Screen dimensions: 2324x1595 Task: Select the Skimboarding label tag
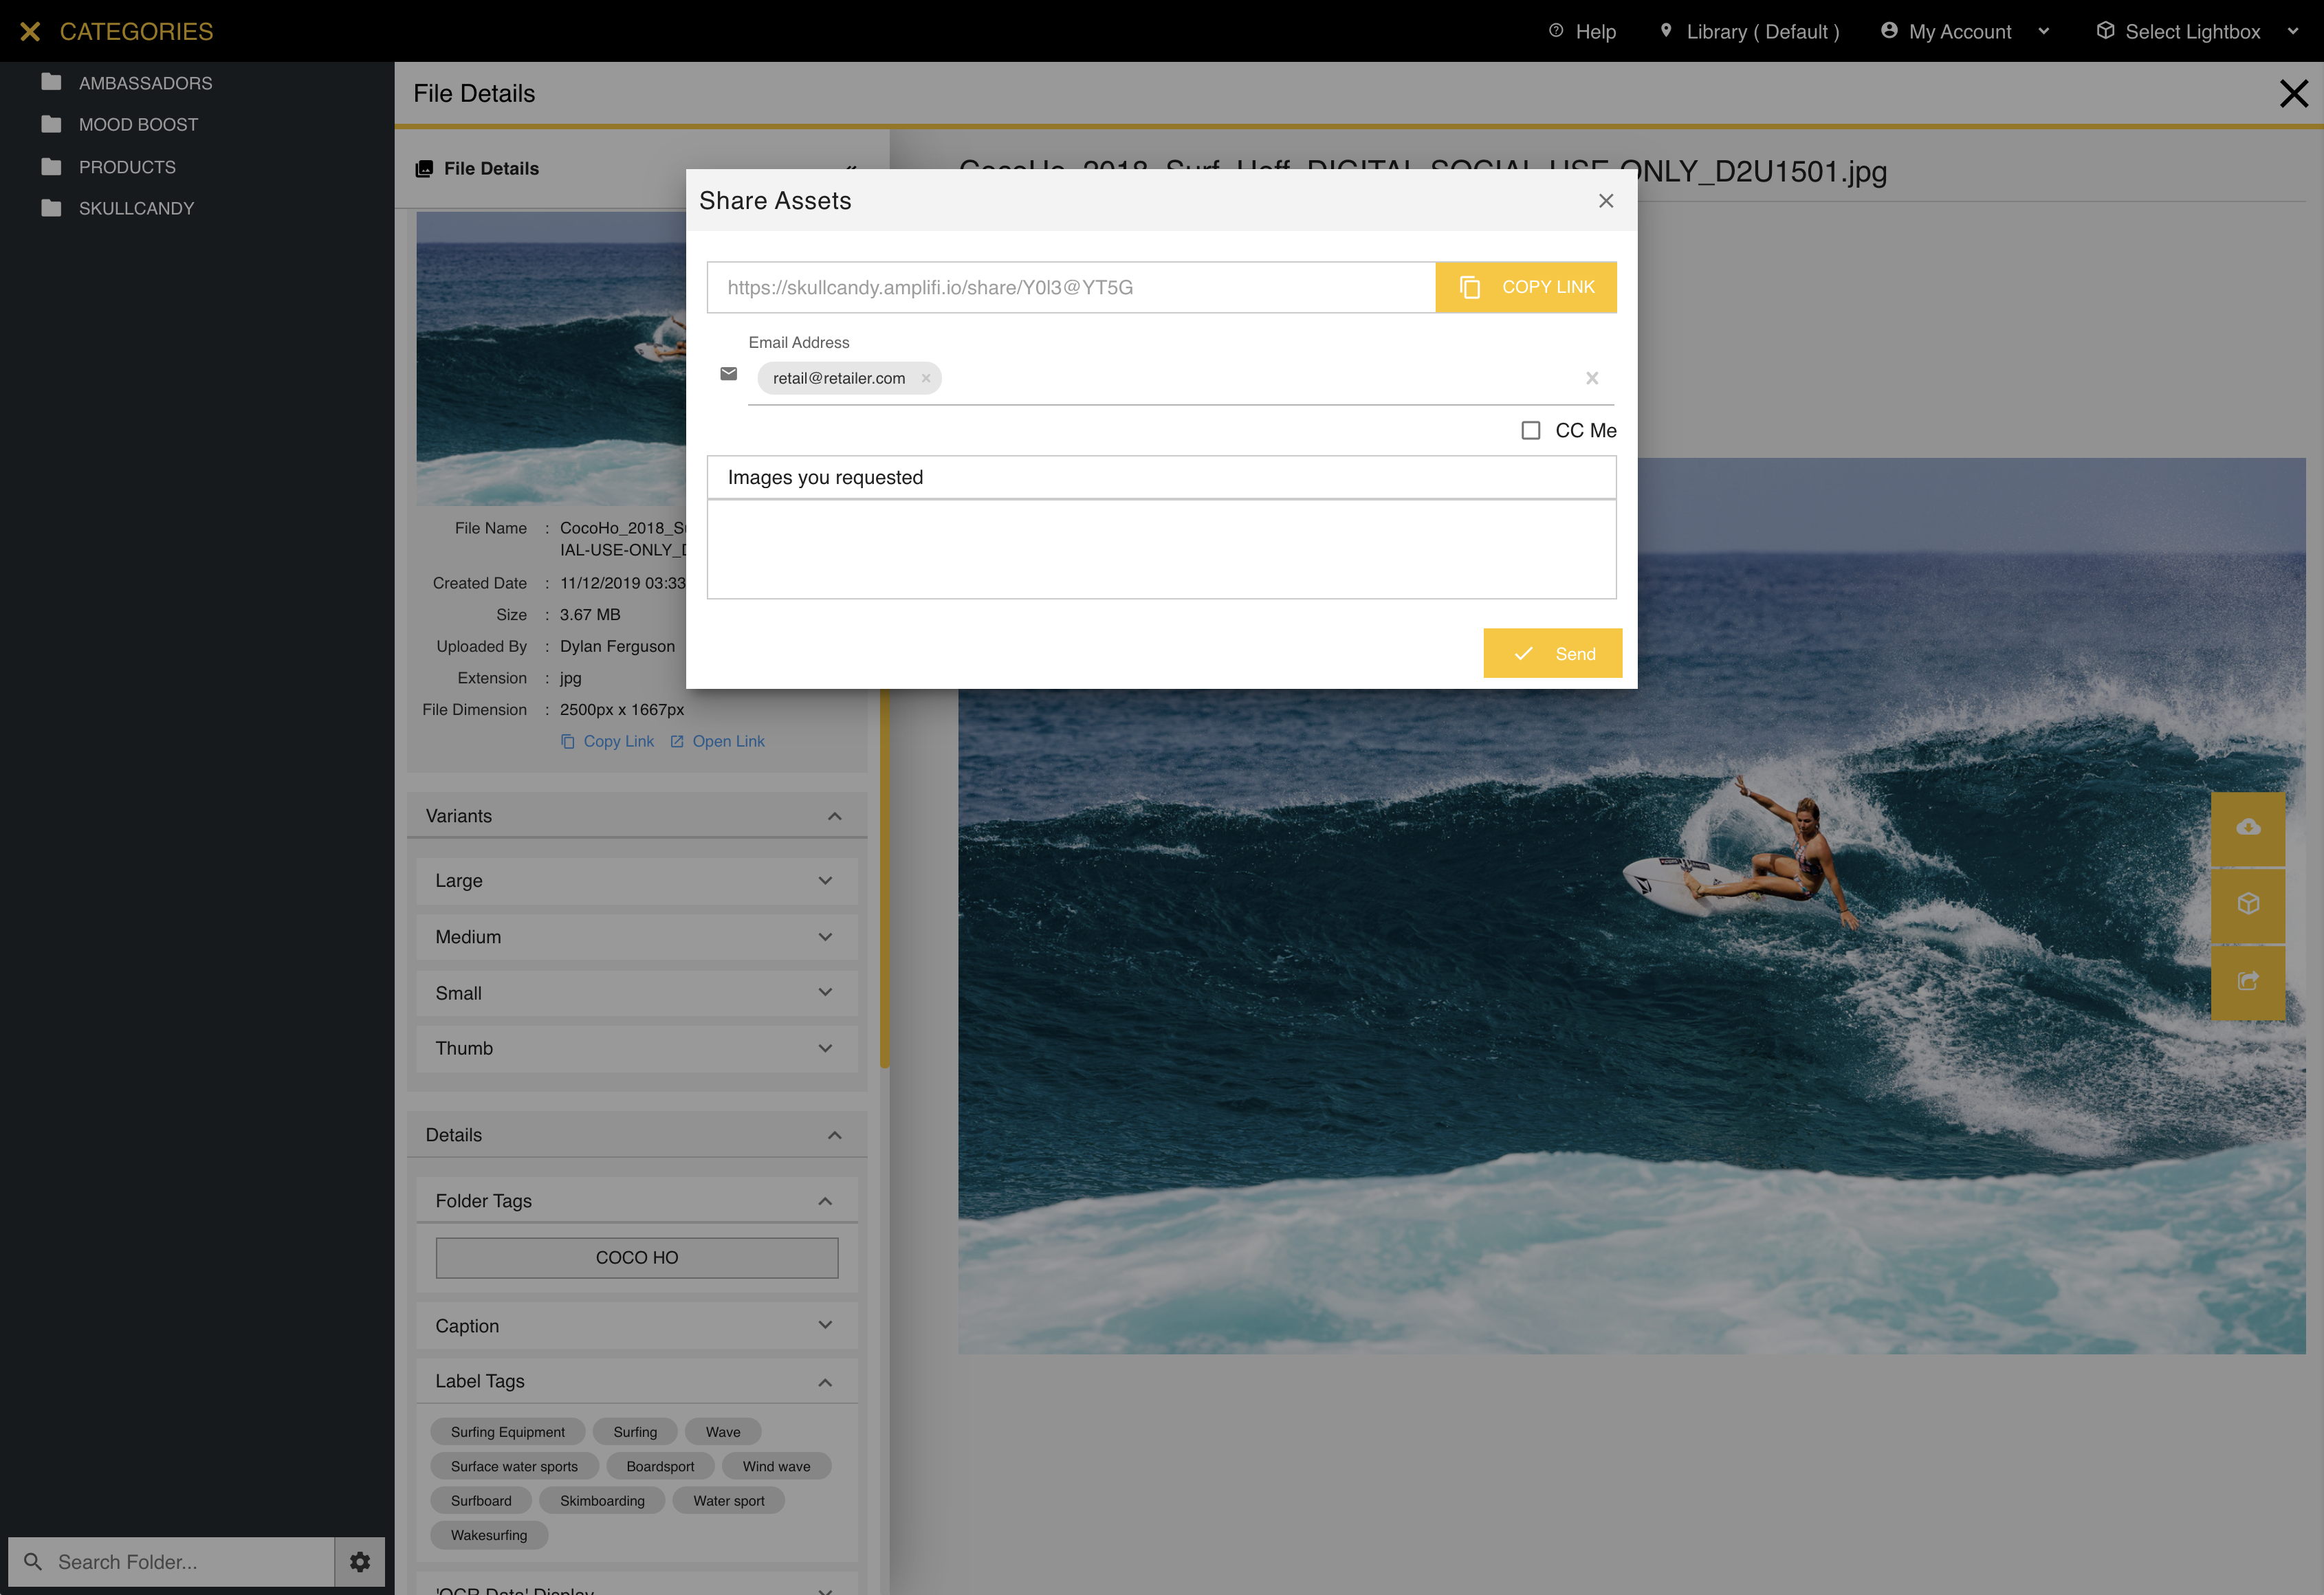(x=602, y=1502)
